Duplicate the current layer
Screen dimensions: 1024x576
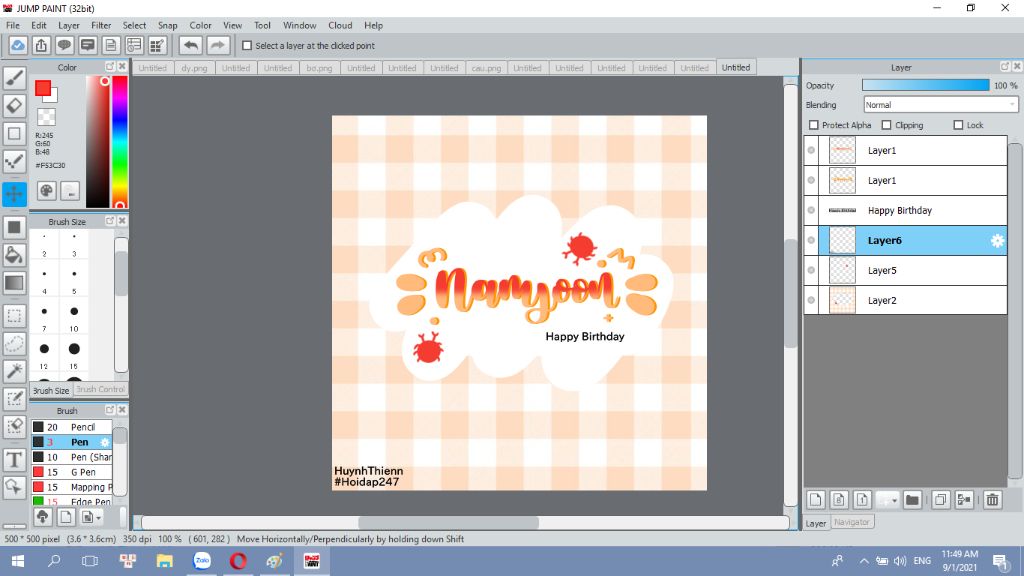point(940,500)
